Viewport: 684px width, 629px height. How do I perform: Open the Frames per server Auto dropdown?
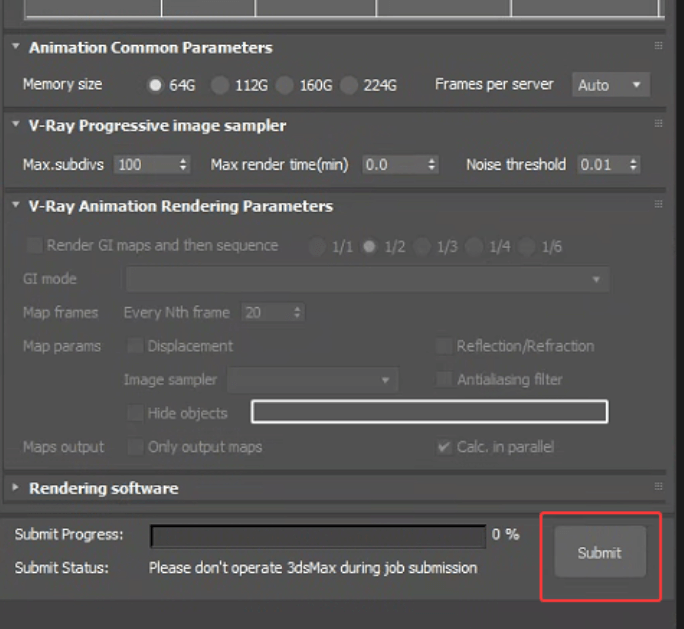611,85
